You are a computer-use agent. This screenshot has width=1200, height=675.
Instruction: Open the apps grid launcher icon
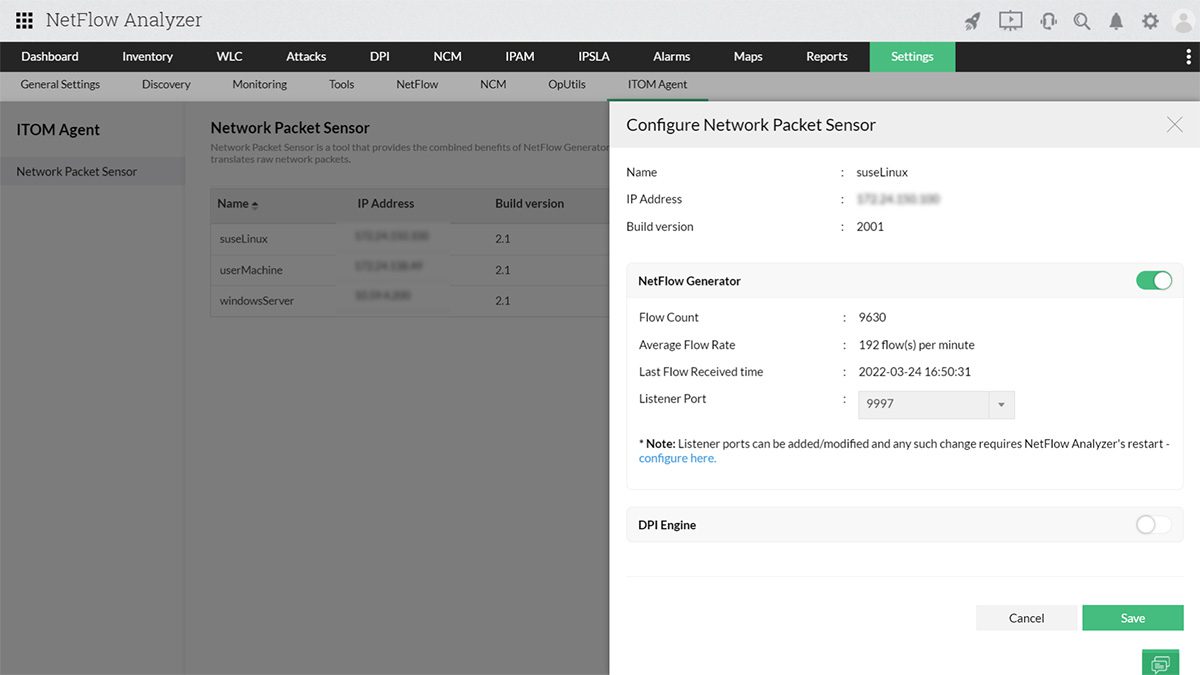pyautogui.click(x=25, y=20)
